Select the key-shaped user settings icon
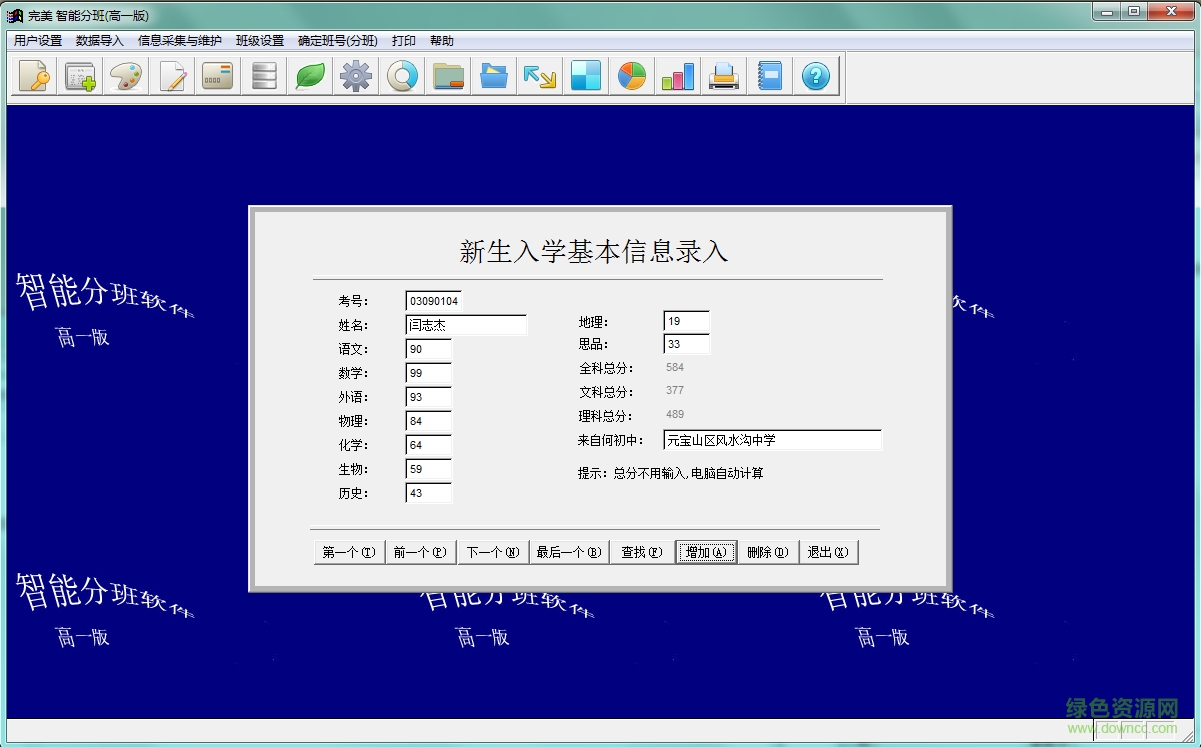The image size is (1201, 747). (34, 75)
